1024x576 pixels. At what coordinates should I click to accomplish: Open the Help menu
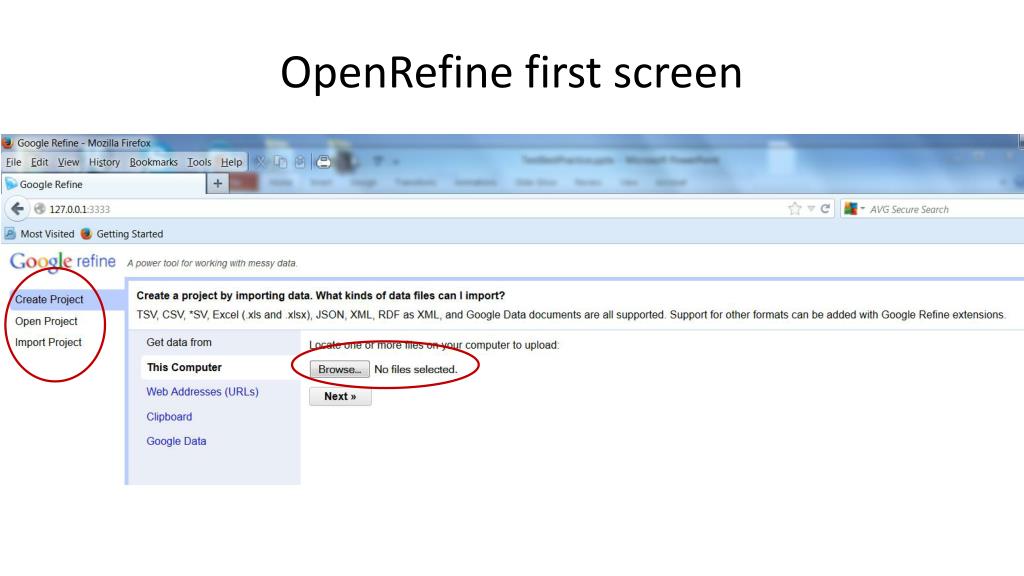coord(231,162)
